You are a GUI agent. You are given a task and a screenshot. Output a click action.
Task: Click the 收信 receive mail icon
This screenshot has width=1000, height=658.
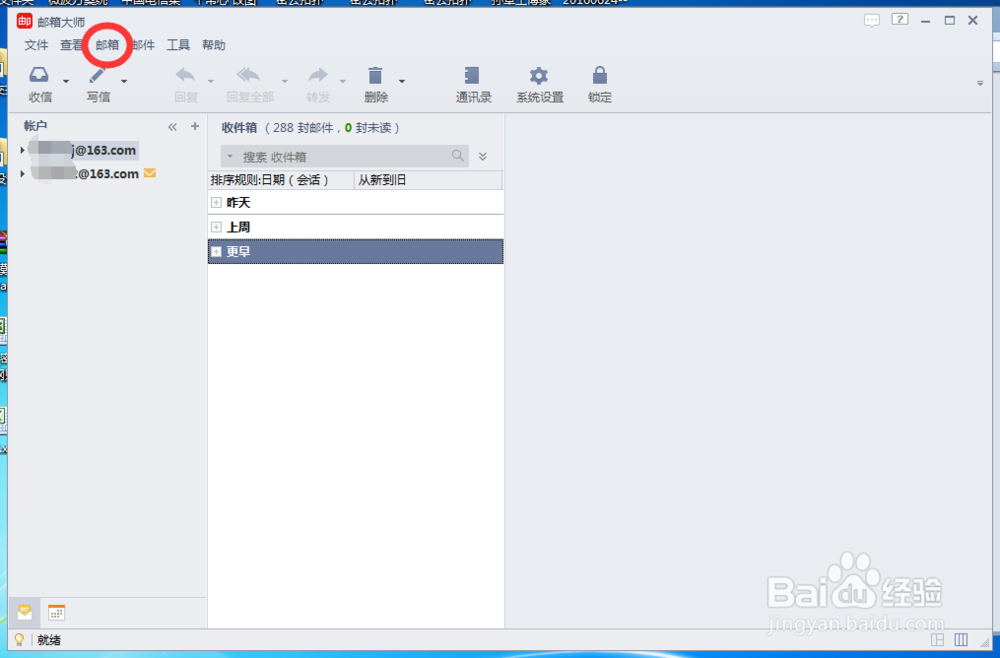41,83
